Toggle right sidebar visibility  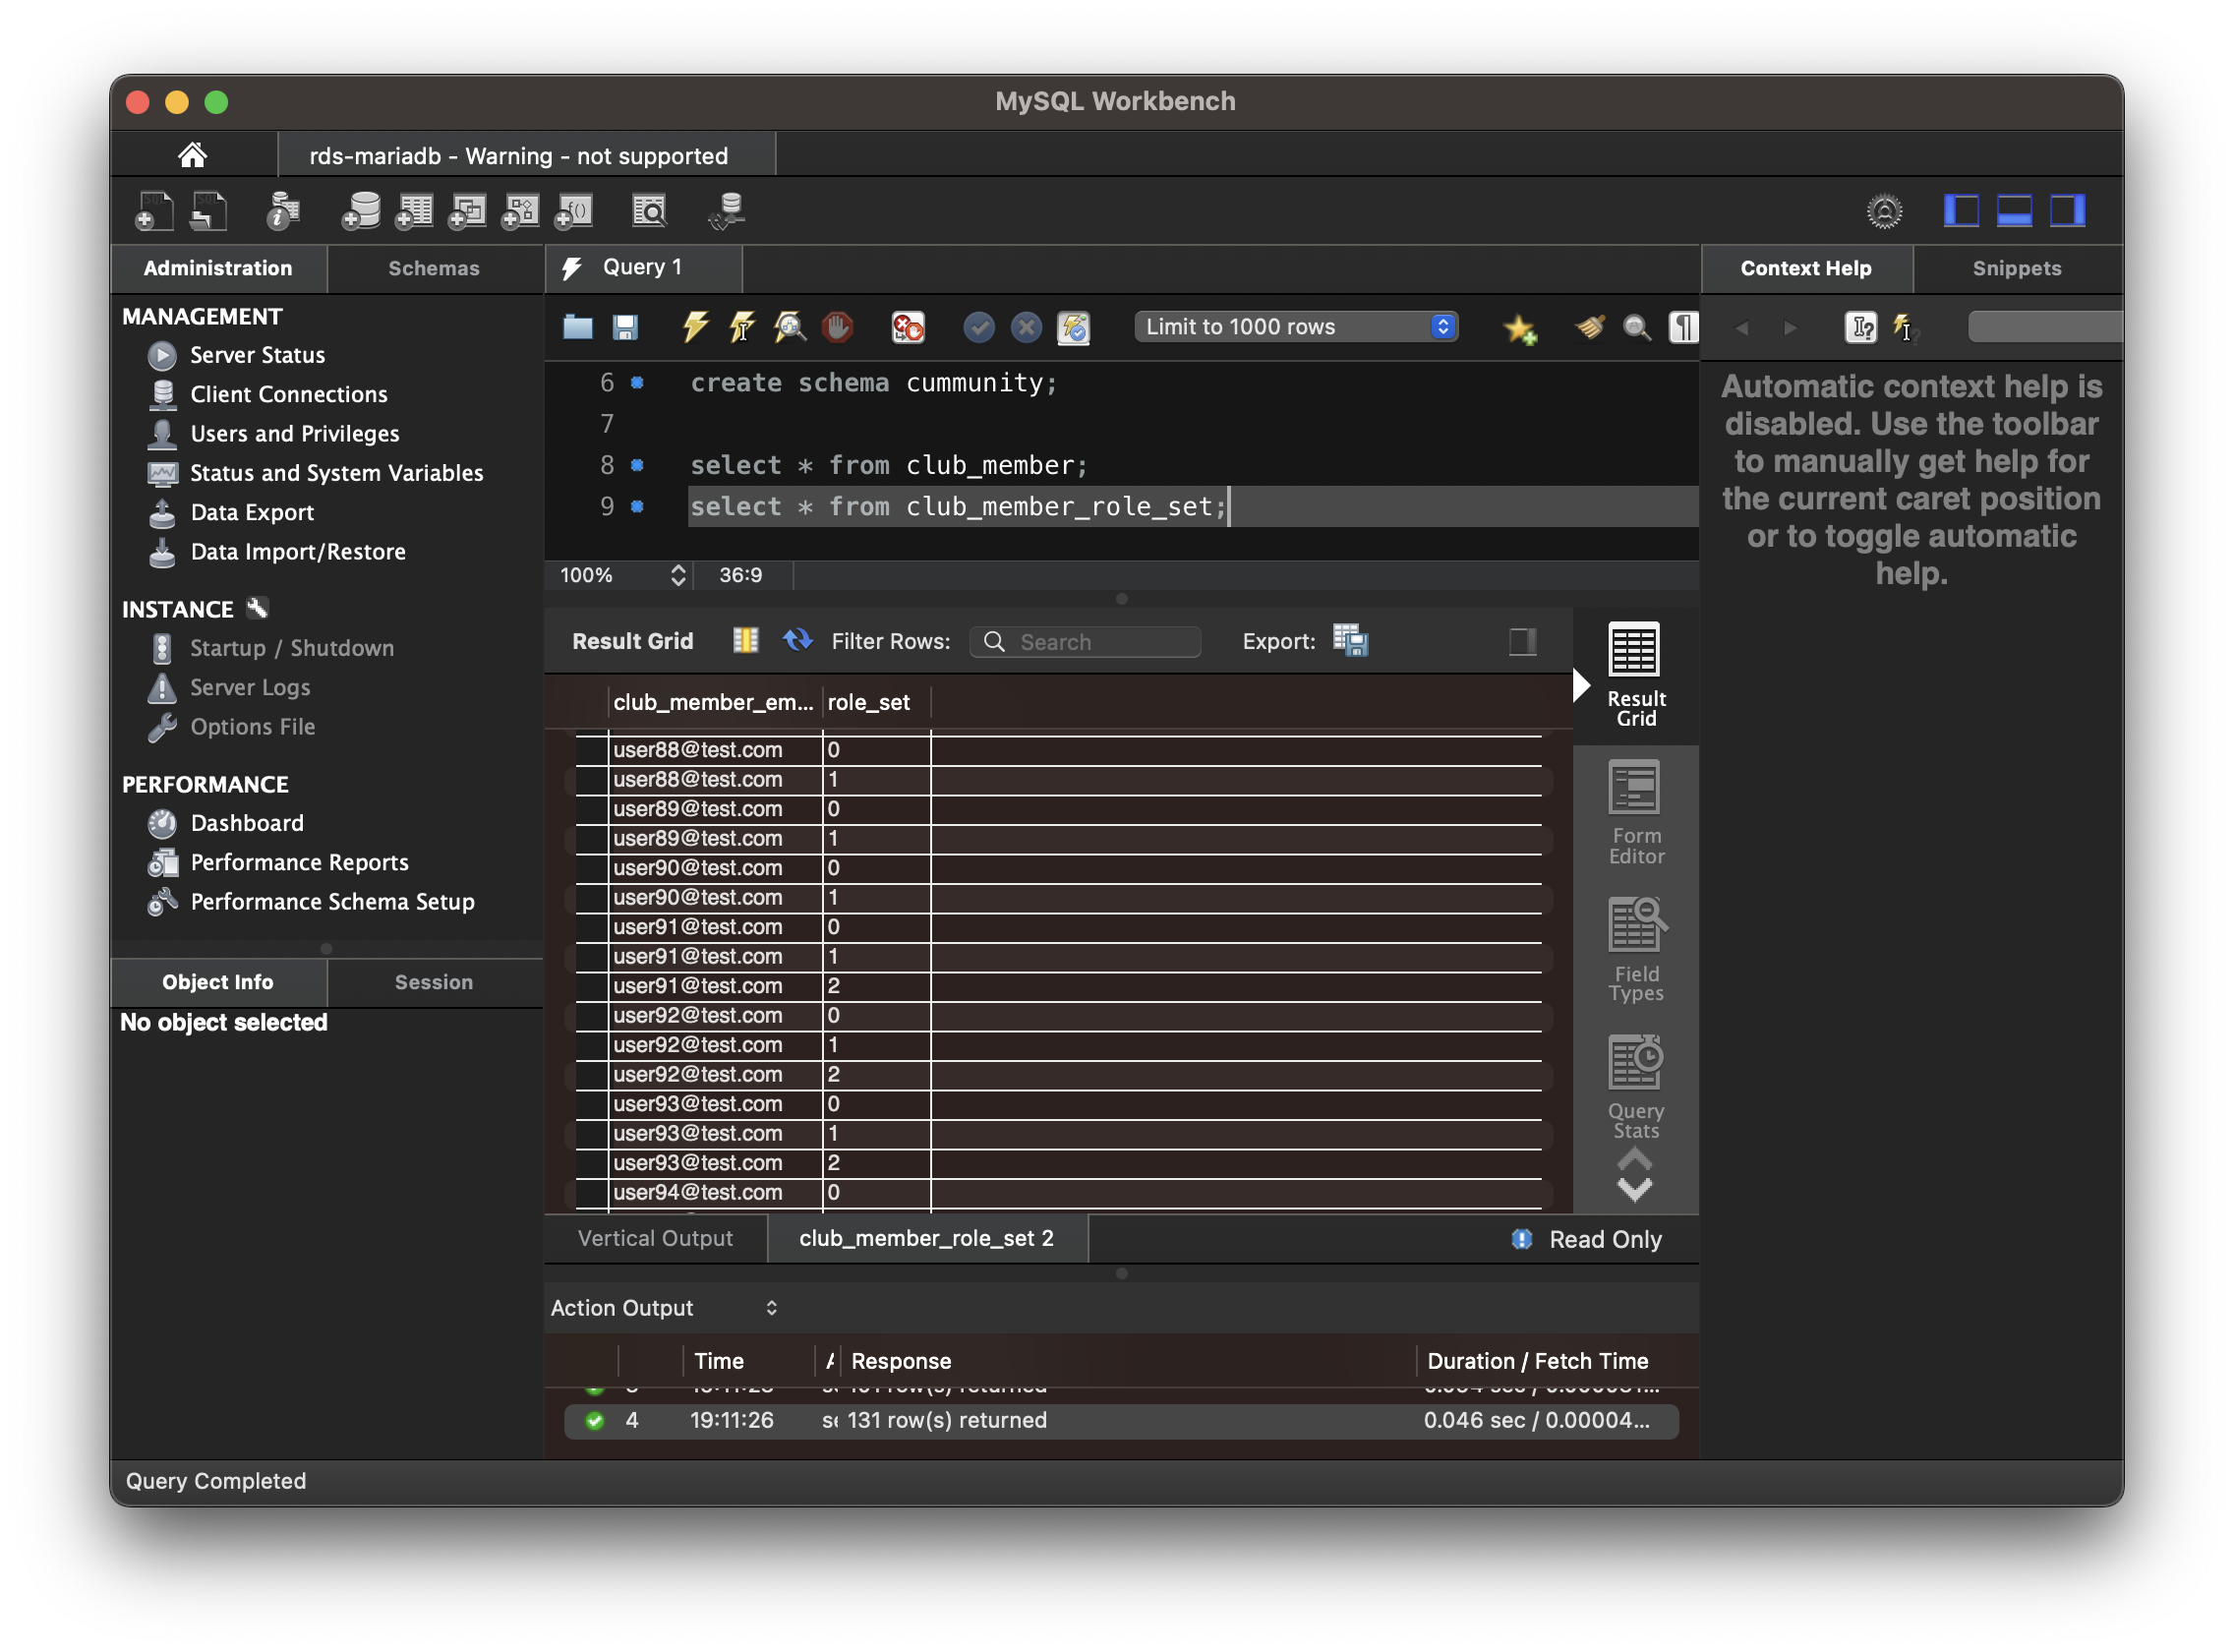pos(2067,211)
